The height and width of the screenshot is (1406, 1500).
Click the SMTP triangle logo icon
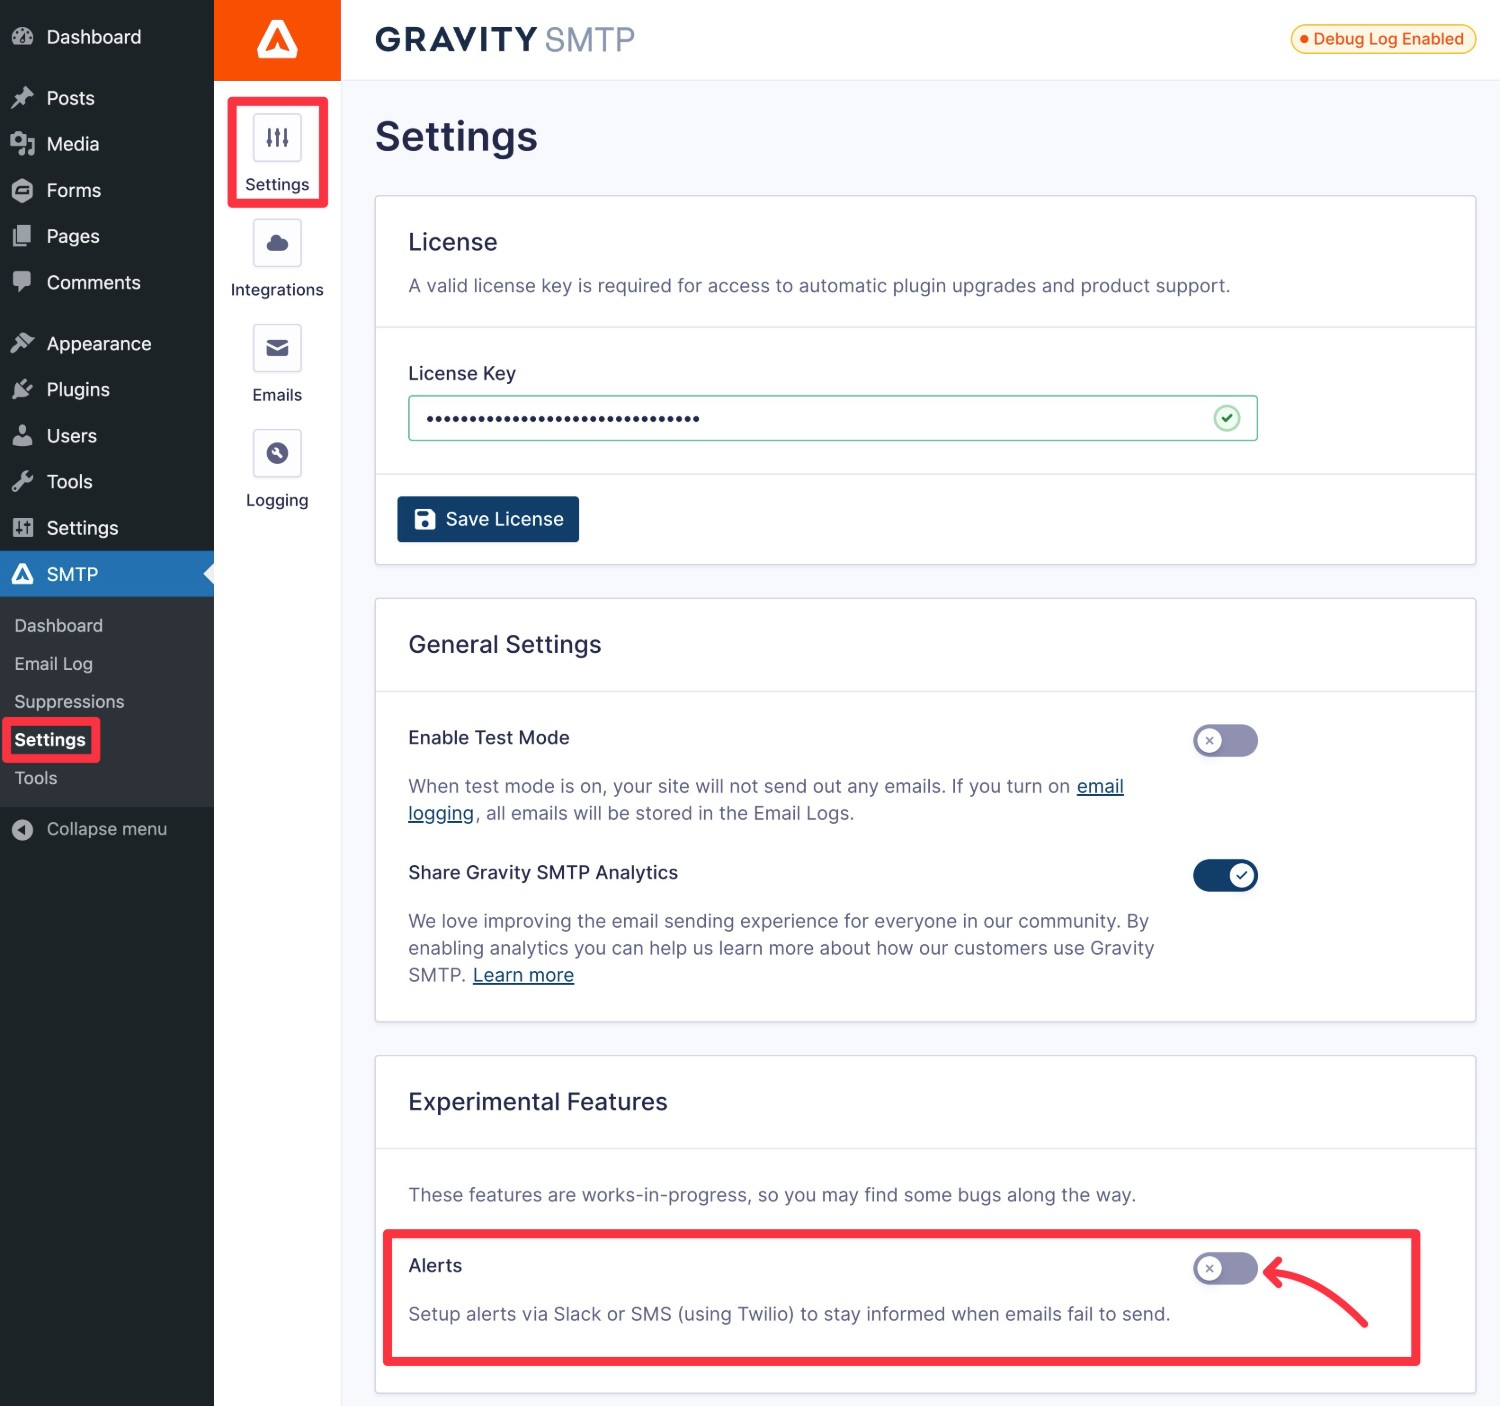[x=22, y=574]
